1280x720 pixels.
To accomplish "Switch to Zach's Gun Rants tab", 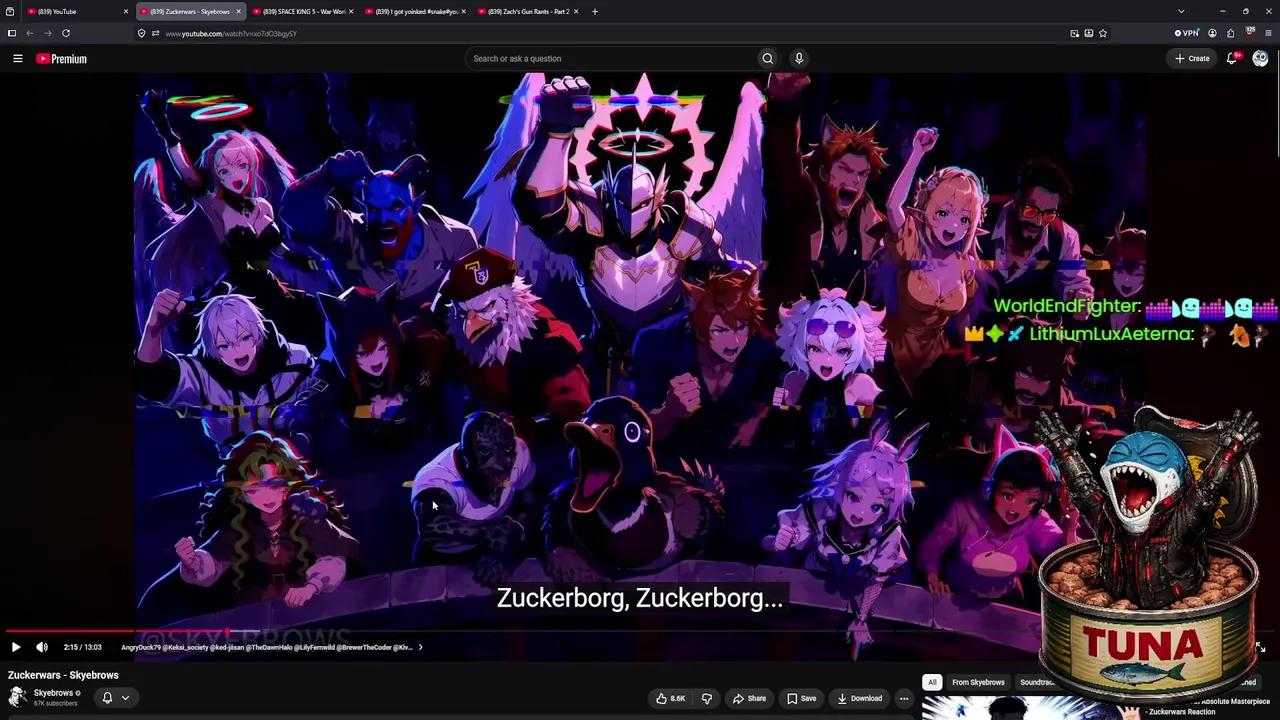I will click(526, 11).
